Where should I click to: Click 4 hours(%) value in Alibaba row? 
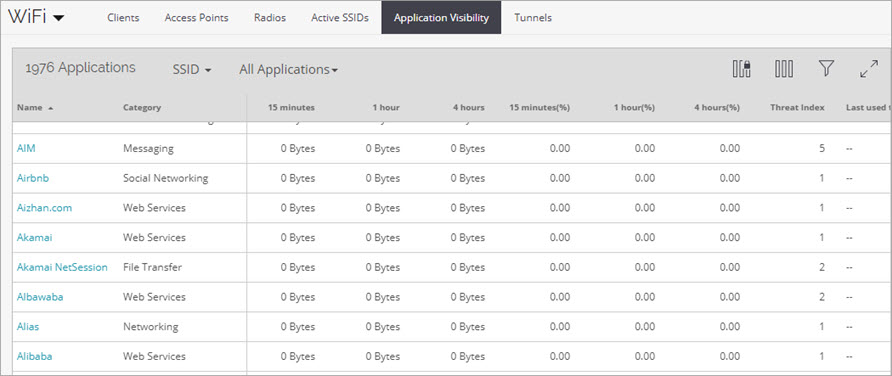tap(730, 356)
